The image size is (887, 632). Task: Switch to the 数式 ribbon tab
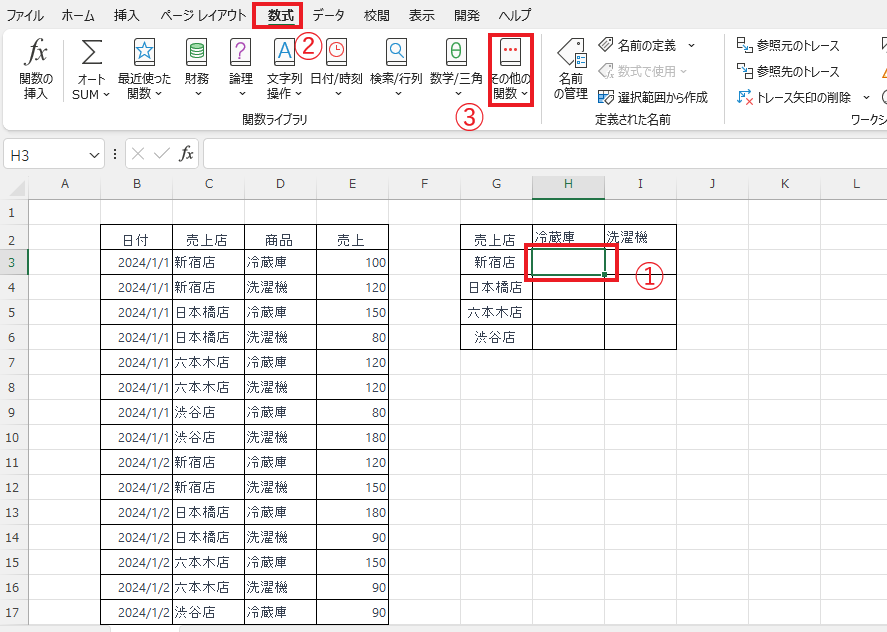point(280,15)
